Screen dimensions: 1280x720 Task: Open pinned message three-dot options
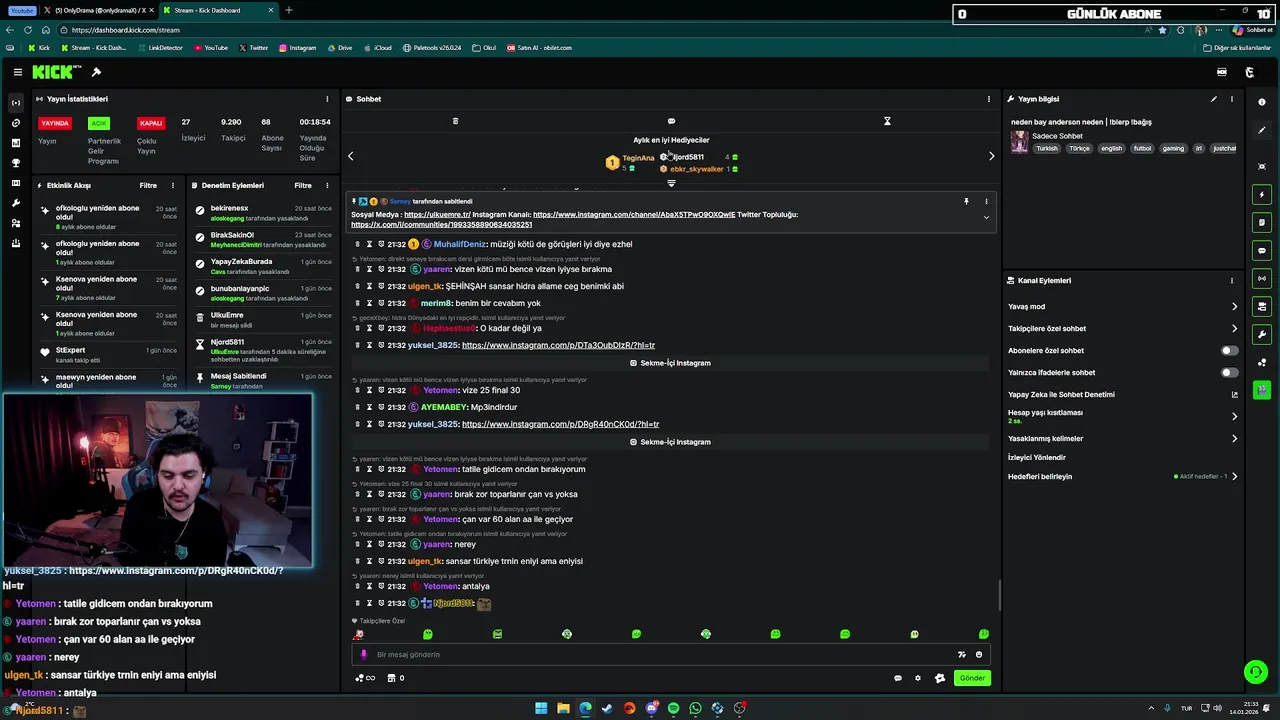pos(986,201)
